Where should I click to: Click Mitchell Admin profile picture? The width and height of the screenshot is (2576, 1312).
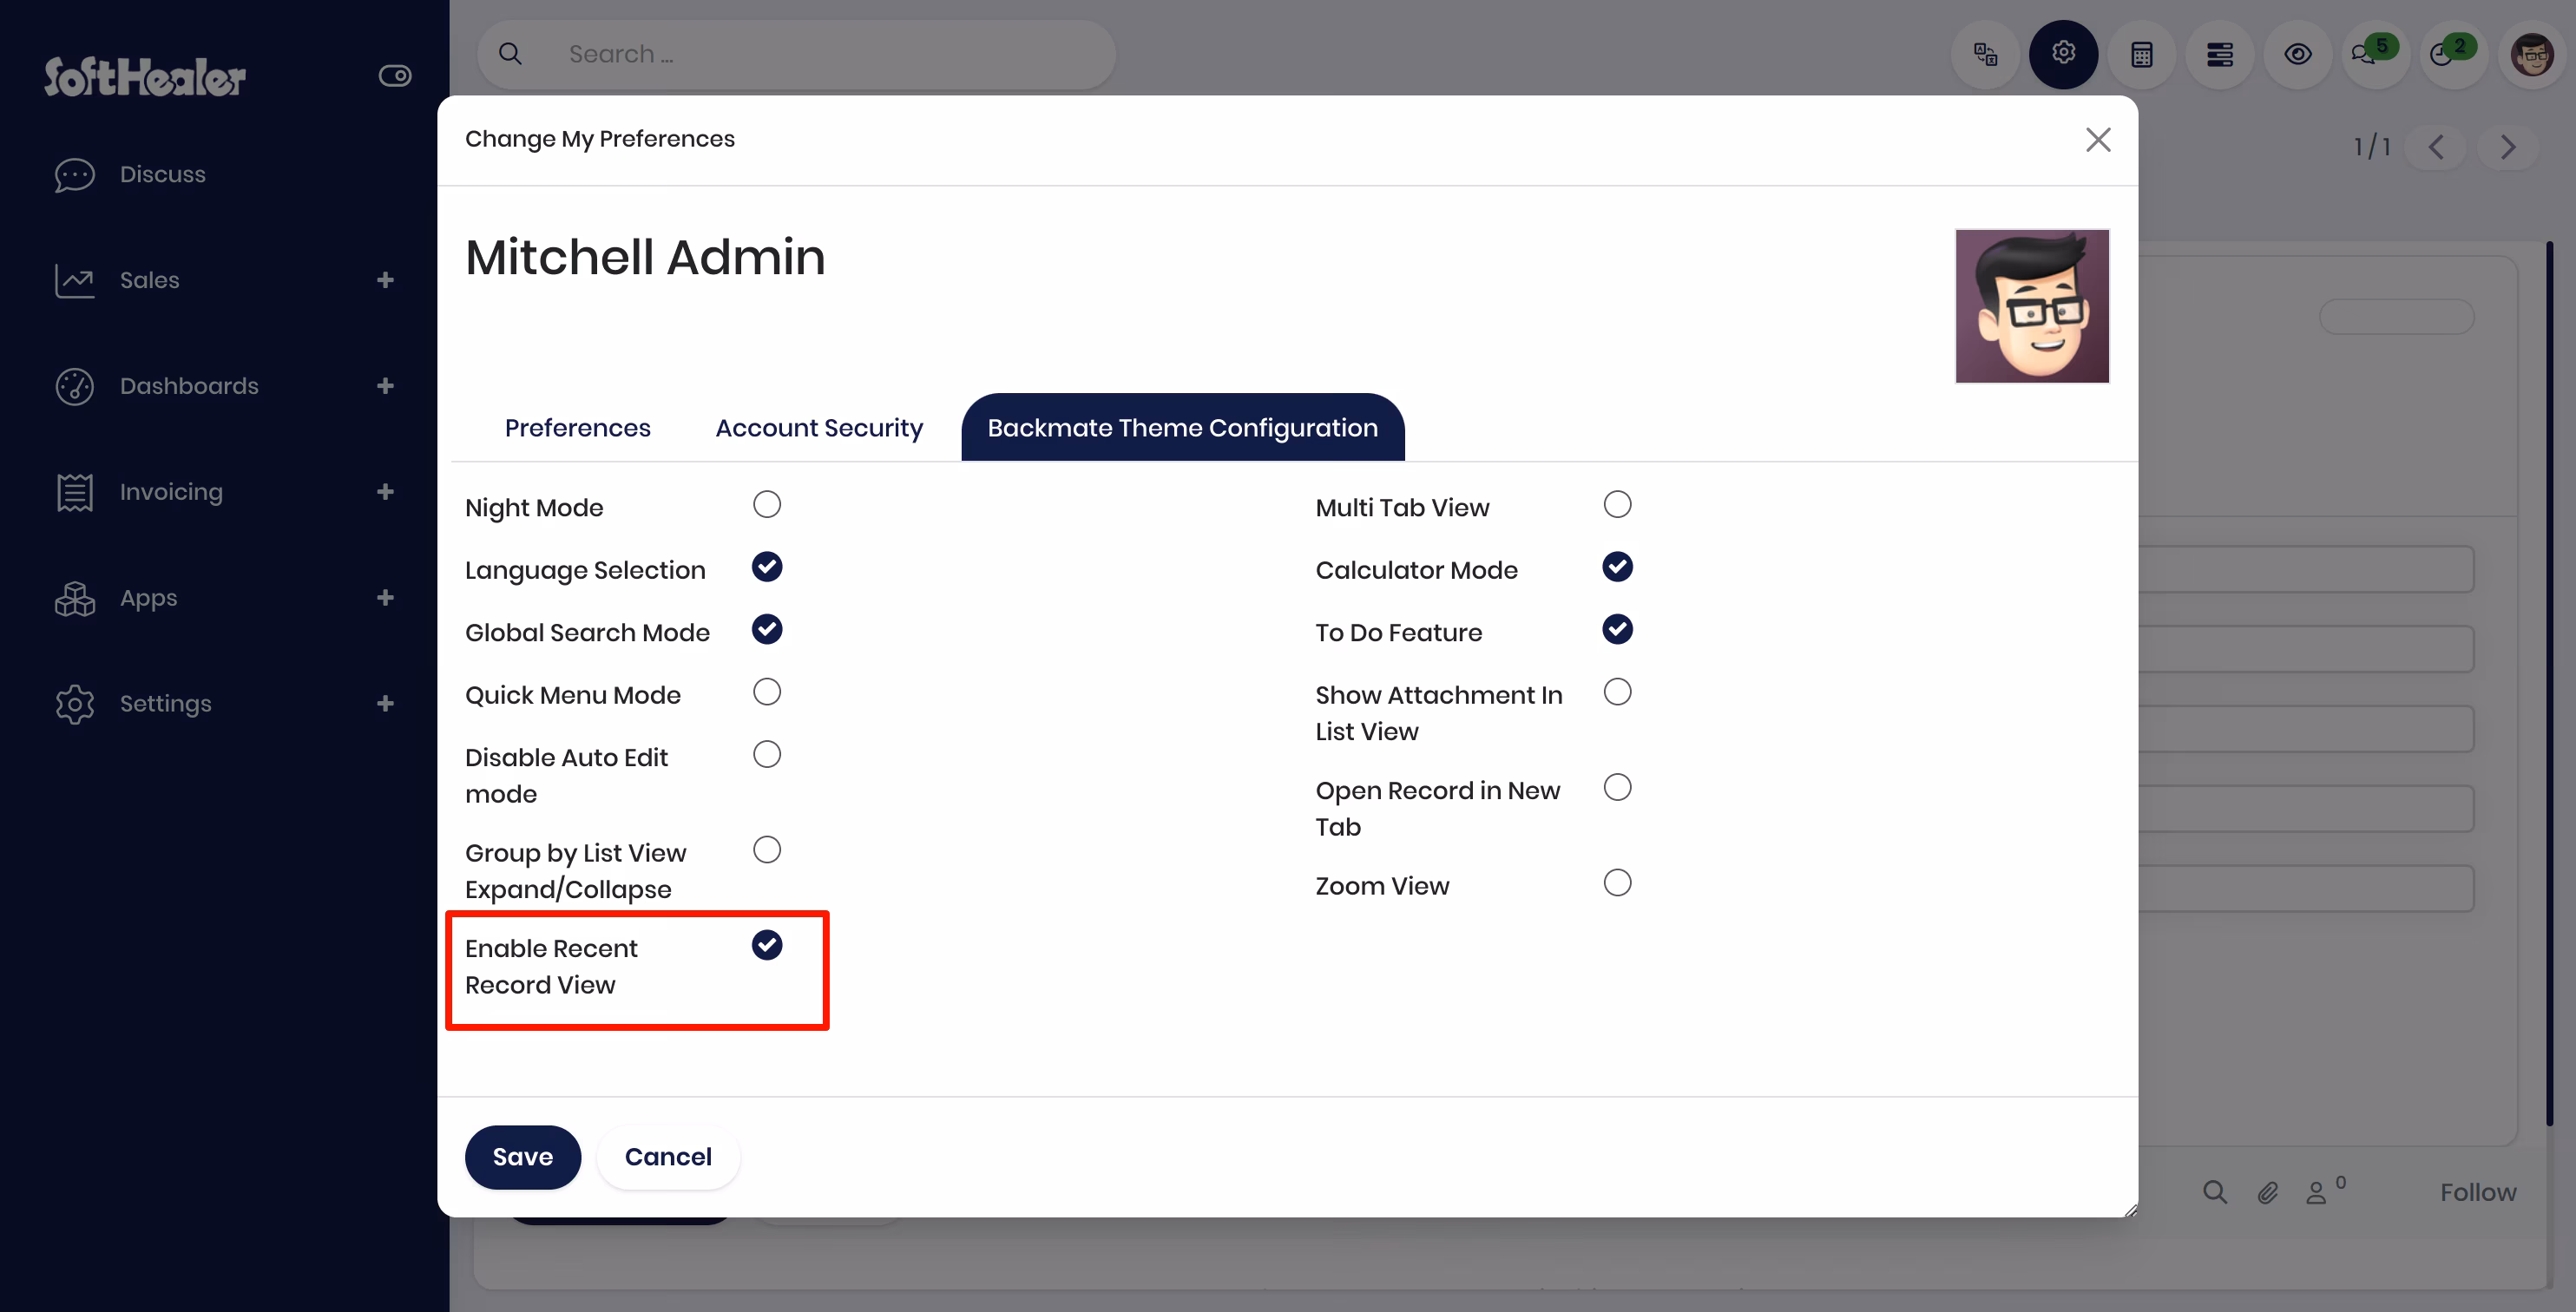tap(2032, 306)
